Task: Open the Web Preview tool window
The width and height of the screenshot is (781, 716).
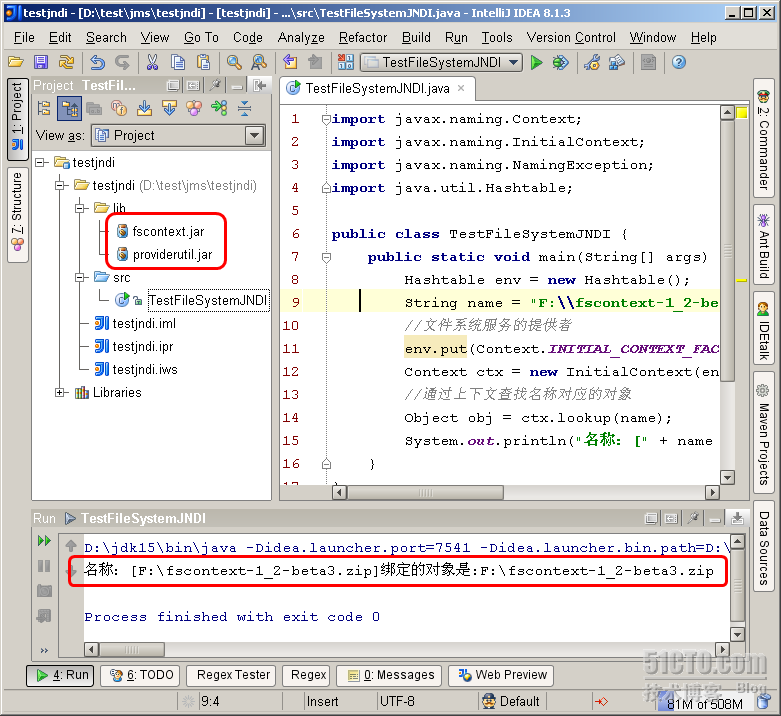Action: (x=502, y=675)
